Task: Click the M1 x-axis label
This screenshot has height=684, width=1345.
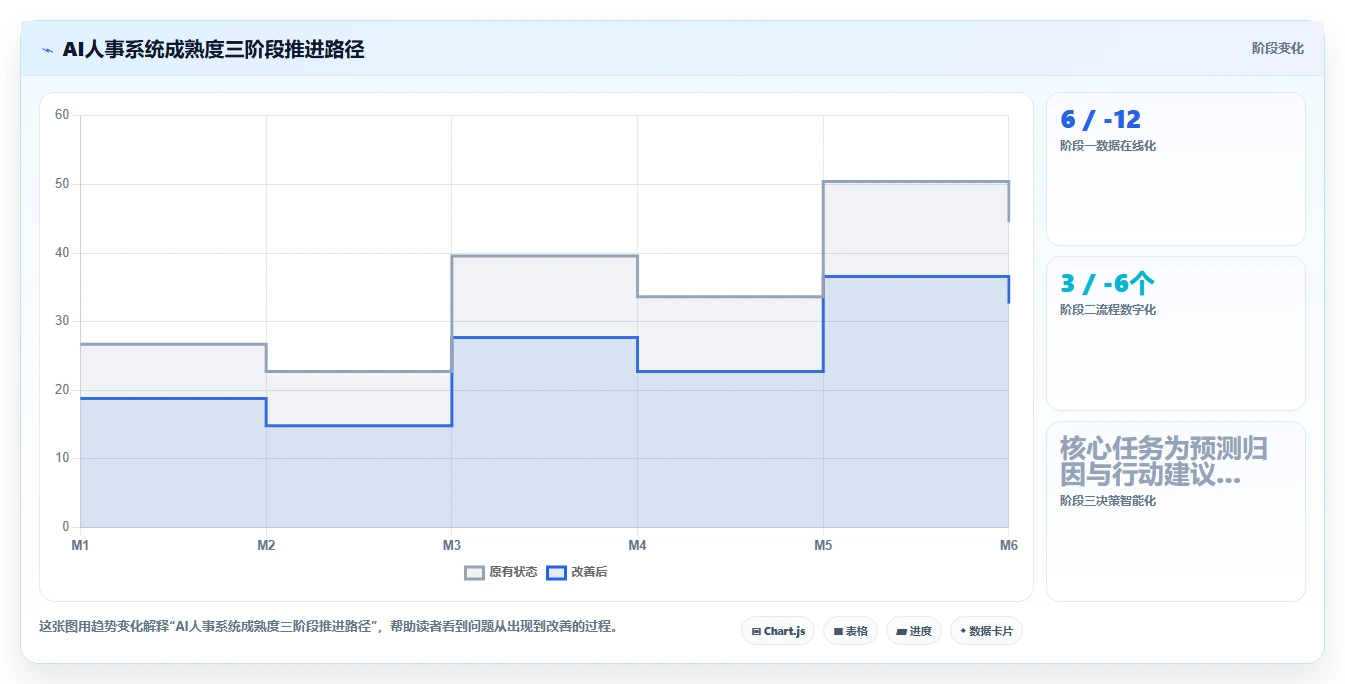Action: 80,546
